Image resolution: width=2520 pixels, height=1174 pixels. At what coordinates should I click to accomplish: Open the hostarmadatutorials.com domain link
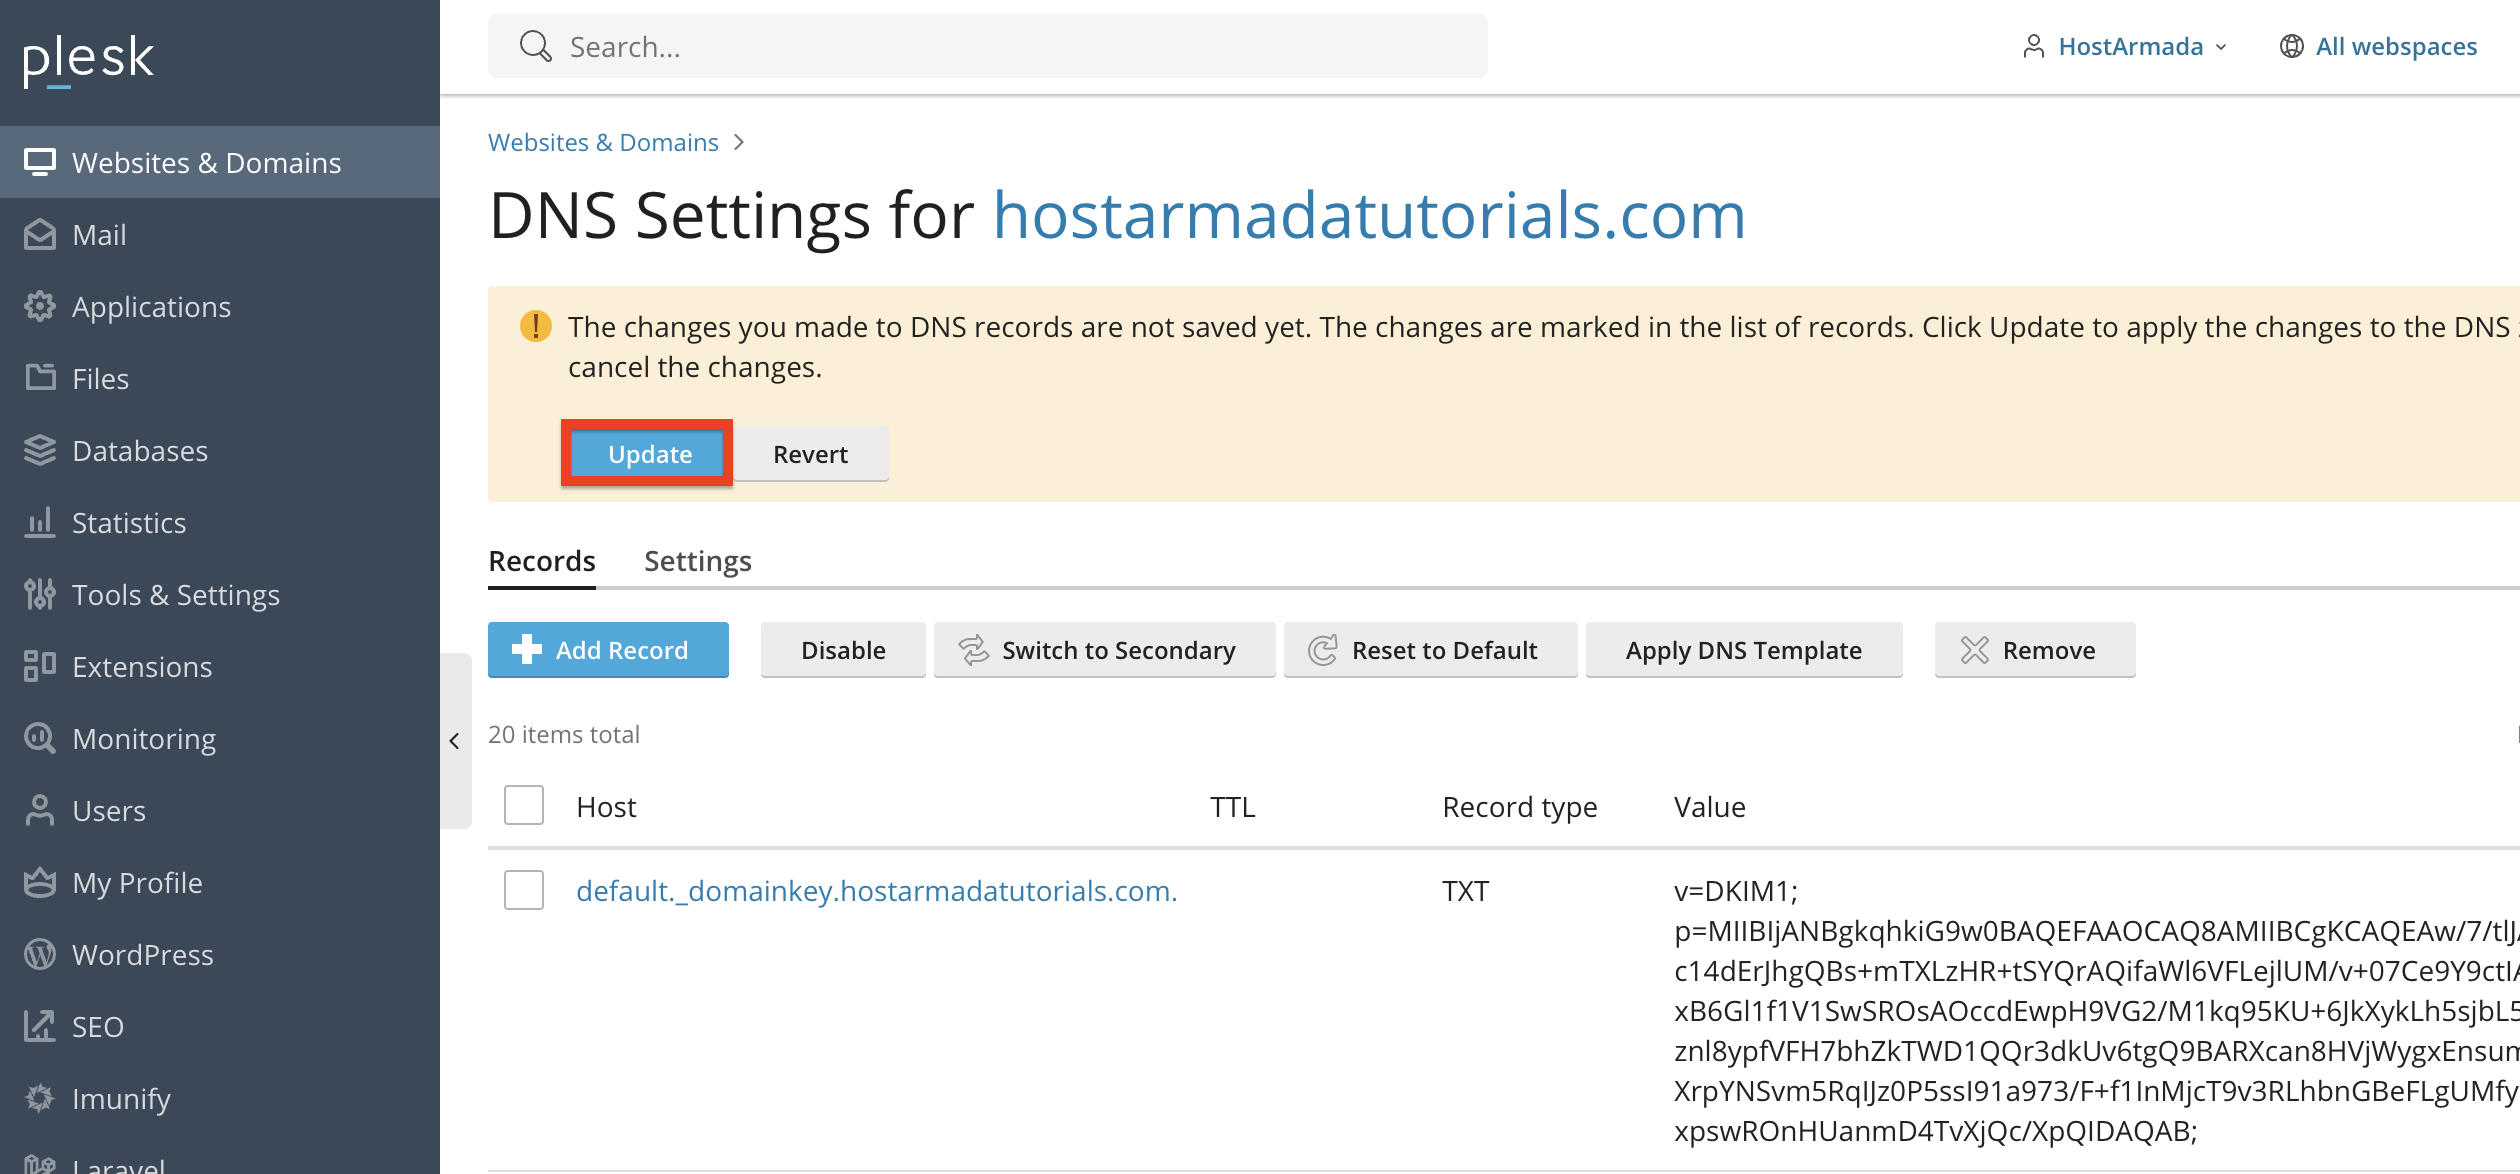coord(1369,216)
